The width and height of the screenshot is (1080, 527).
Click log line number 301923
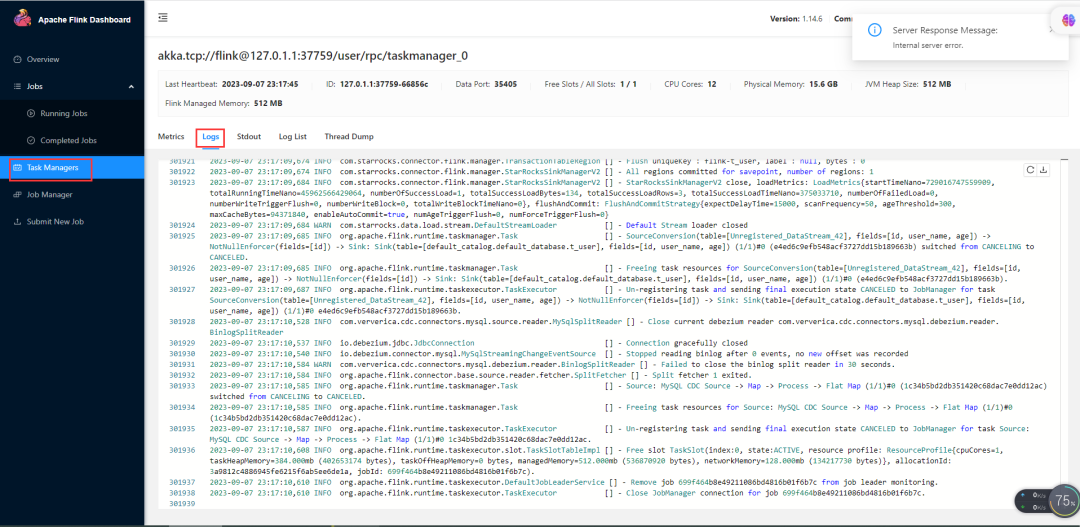[x=182, y=182]
